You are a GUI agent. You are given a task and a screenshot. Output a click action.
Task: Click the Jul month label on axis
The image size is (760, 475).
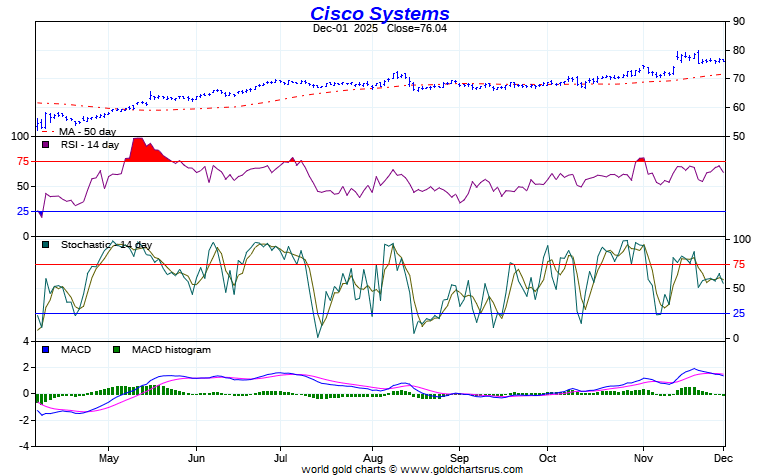[x=280, y=458]
